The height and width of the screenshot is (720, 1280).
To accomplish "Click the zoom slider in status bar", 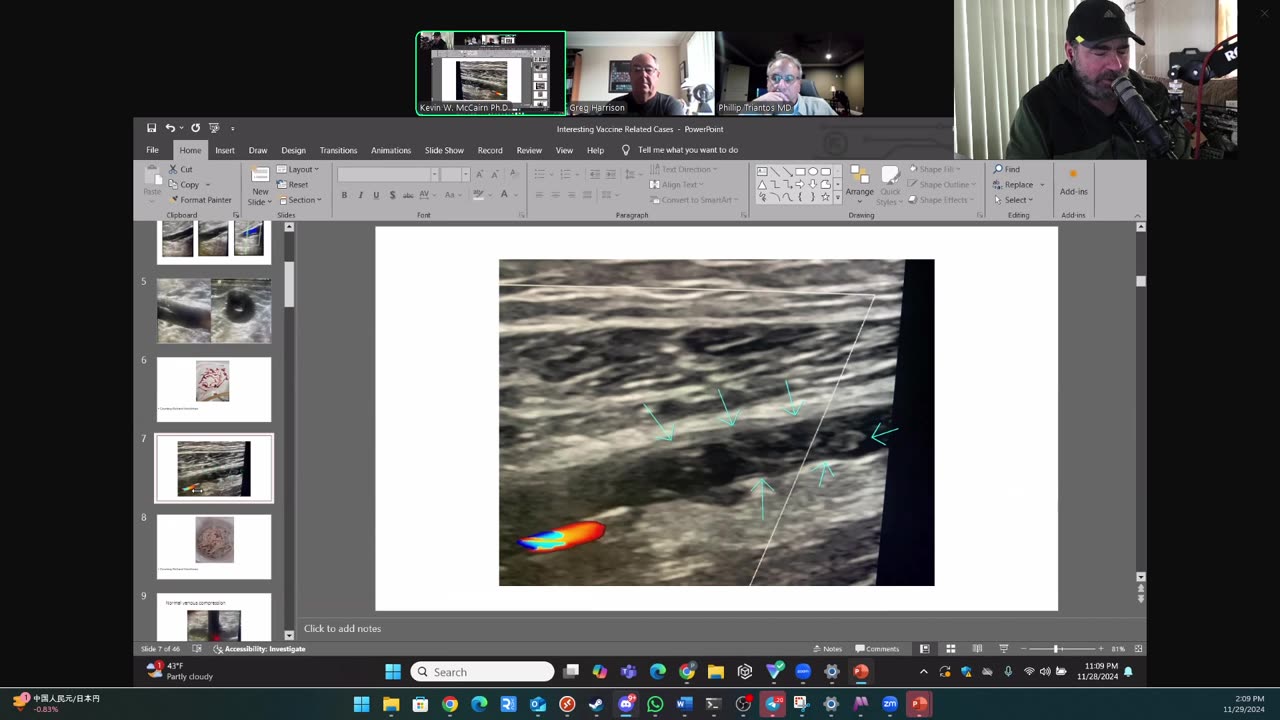I will pos(1061,649).
